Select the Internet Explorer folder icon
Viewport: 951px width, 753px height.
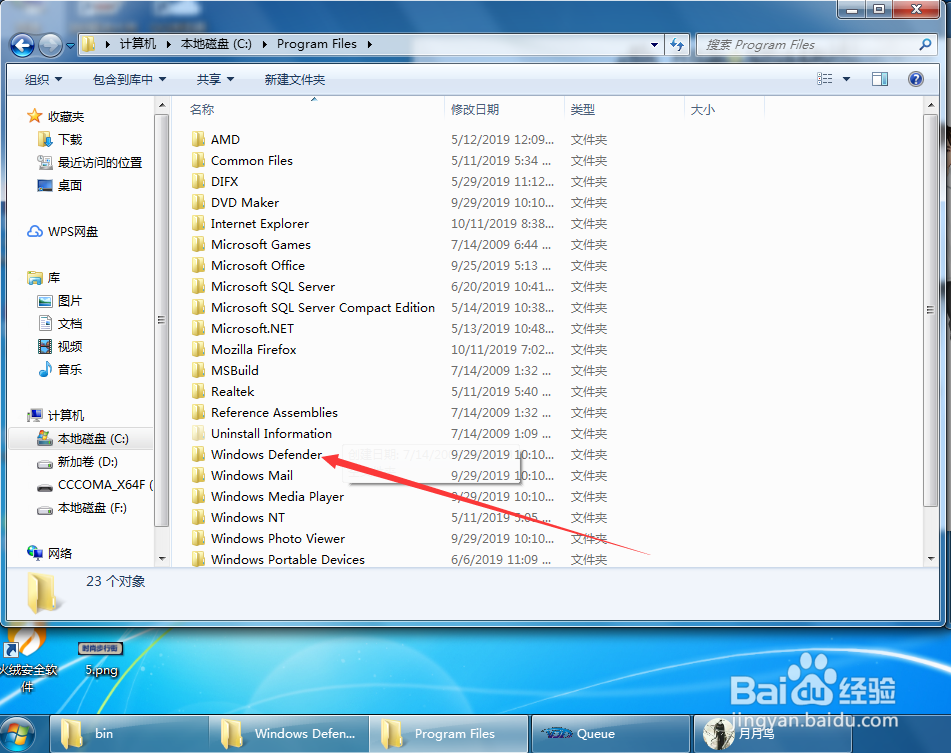(198, 224)
